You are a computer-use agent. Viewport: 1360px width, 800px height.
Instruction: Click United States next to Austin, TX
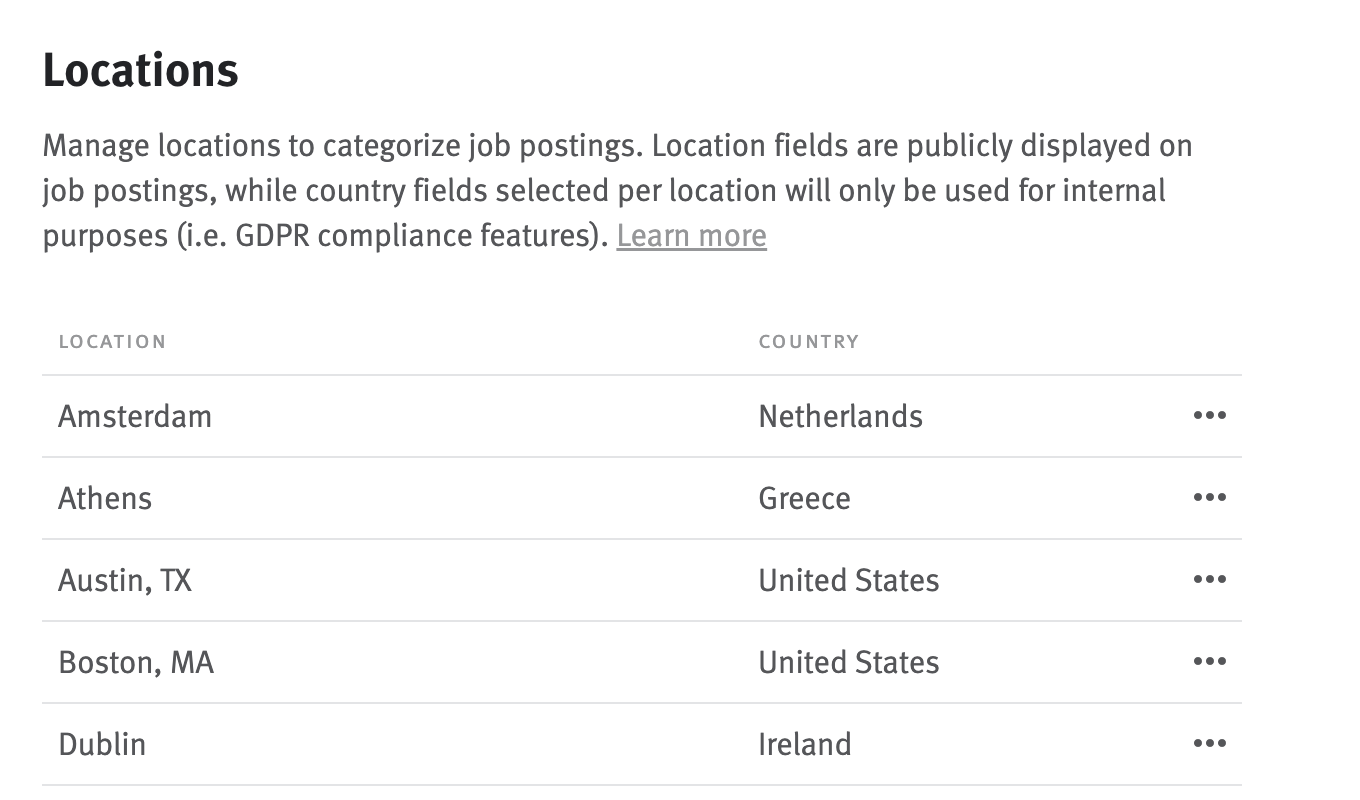[848, 580]
